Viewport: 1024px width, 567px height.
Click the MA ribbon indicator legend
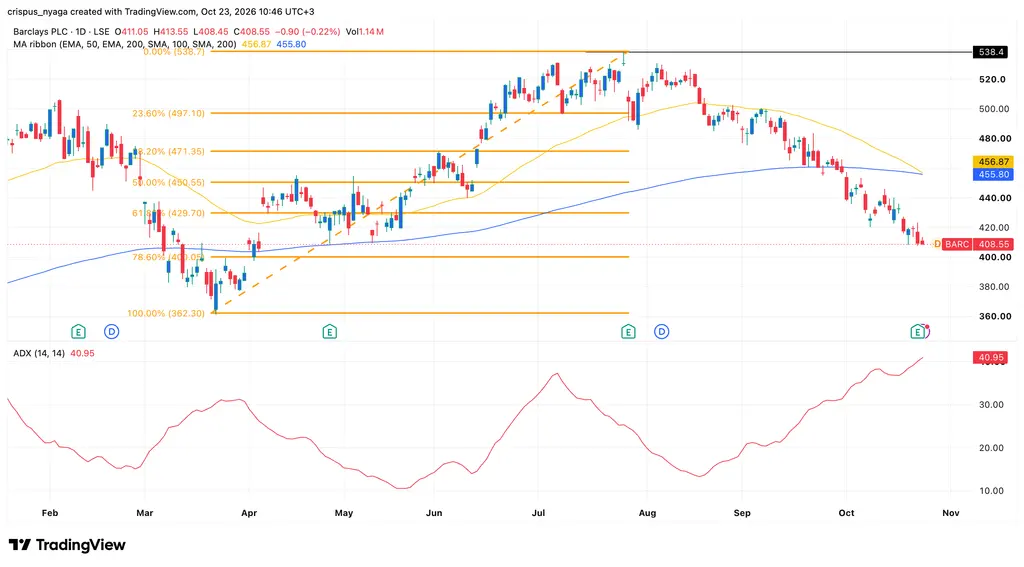125,44
